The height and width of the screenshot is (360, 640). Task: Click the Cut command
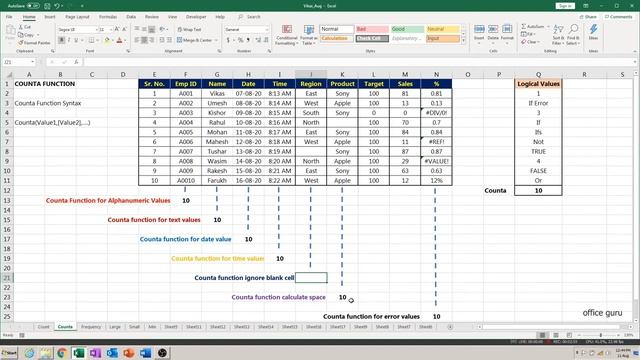click(x=24, y=27)
